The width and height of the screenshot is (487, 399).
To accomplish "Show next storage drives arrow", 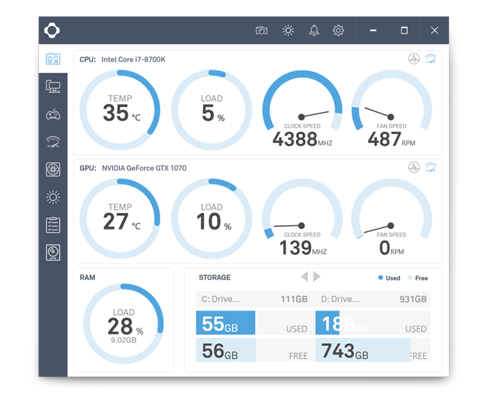I will [317, 276].
